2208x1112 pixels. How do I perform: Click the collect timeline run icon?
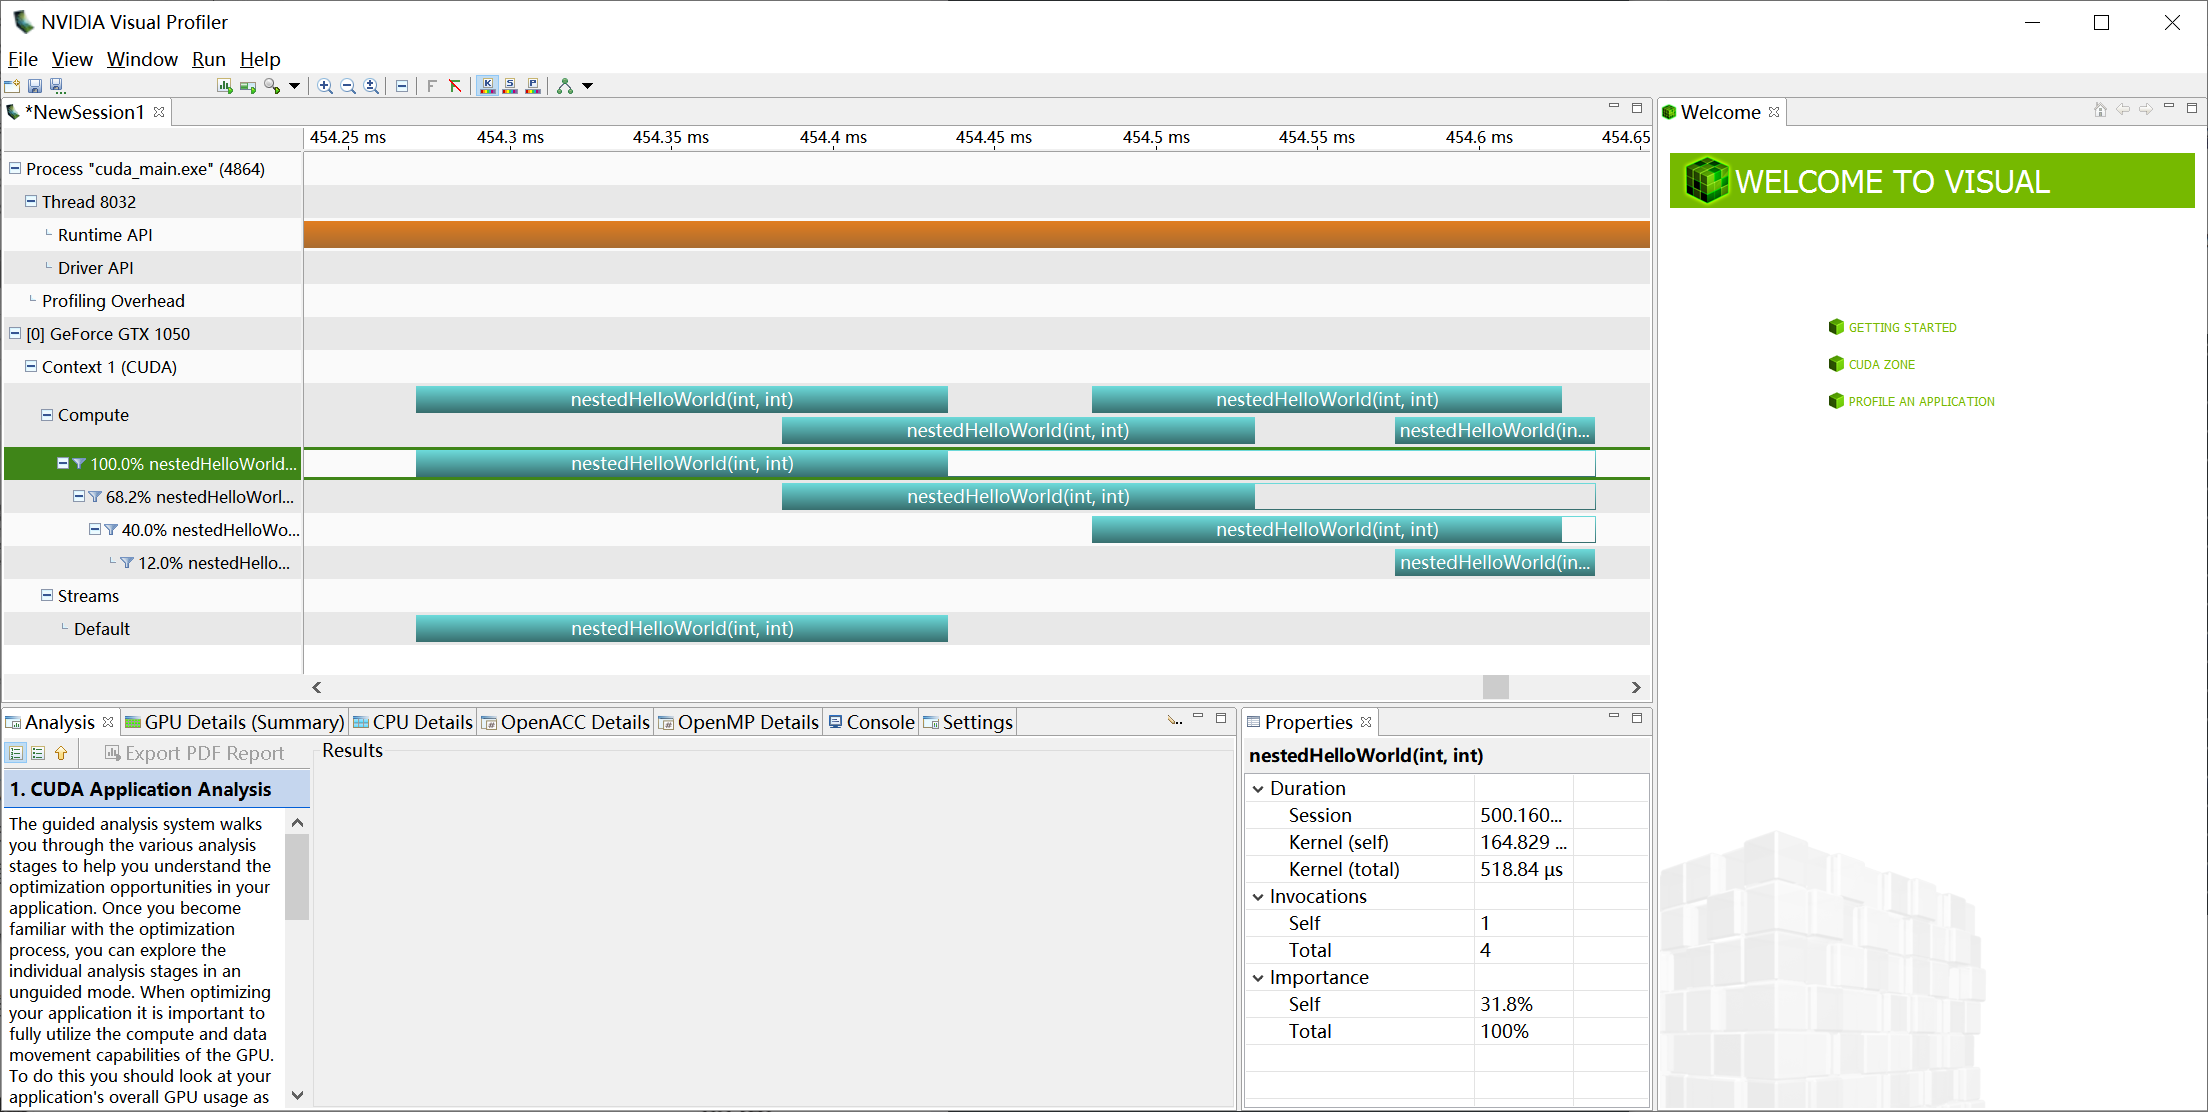pyautogui.click(x=248, y=86)
